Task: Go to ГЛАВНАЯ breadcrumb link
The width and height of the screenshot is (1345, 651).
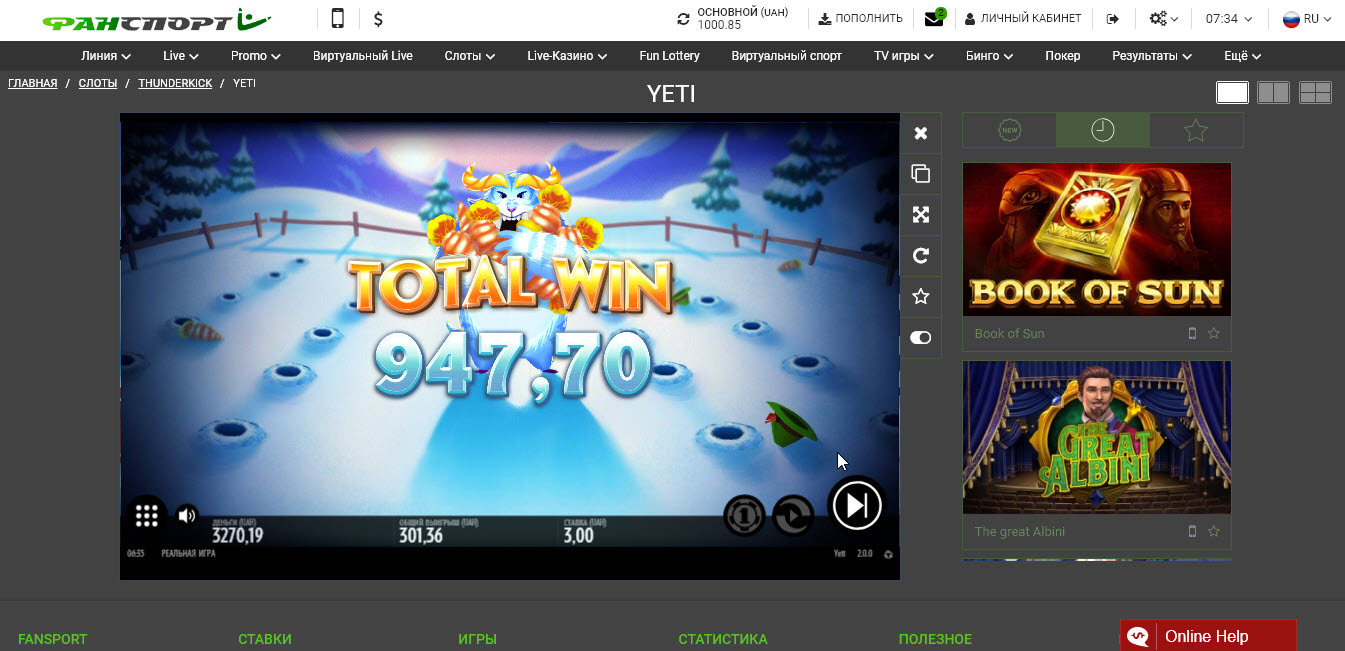Action: [x=33, y=84]
